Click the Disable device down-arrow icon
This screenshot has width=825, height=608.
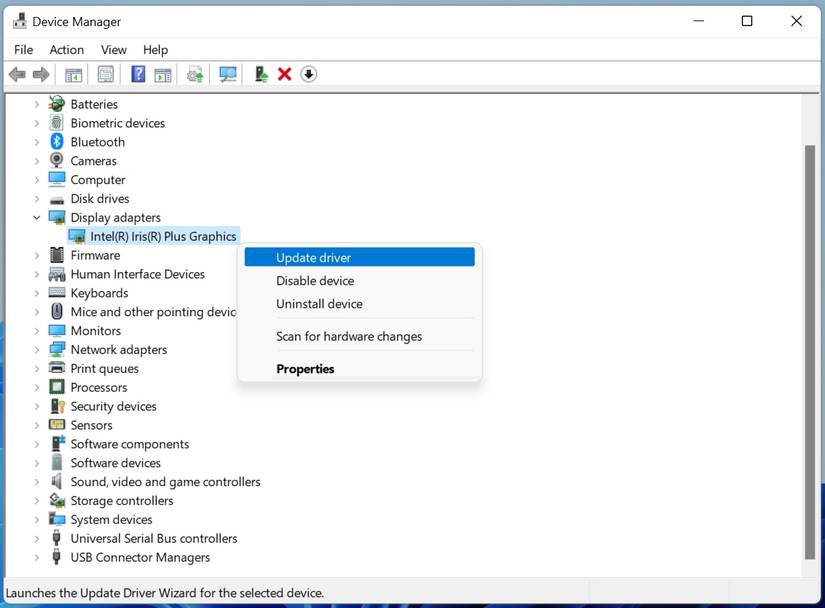click(309, 74)
